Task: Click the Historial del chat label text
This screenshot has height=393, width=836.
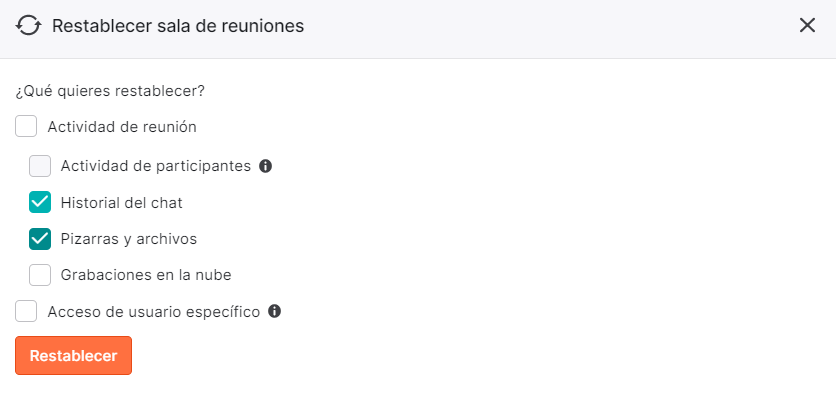Action: coord(122,203)
